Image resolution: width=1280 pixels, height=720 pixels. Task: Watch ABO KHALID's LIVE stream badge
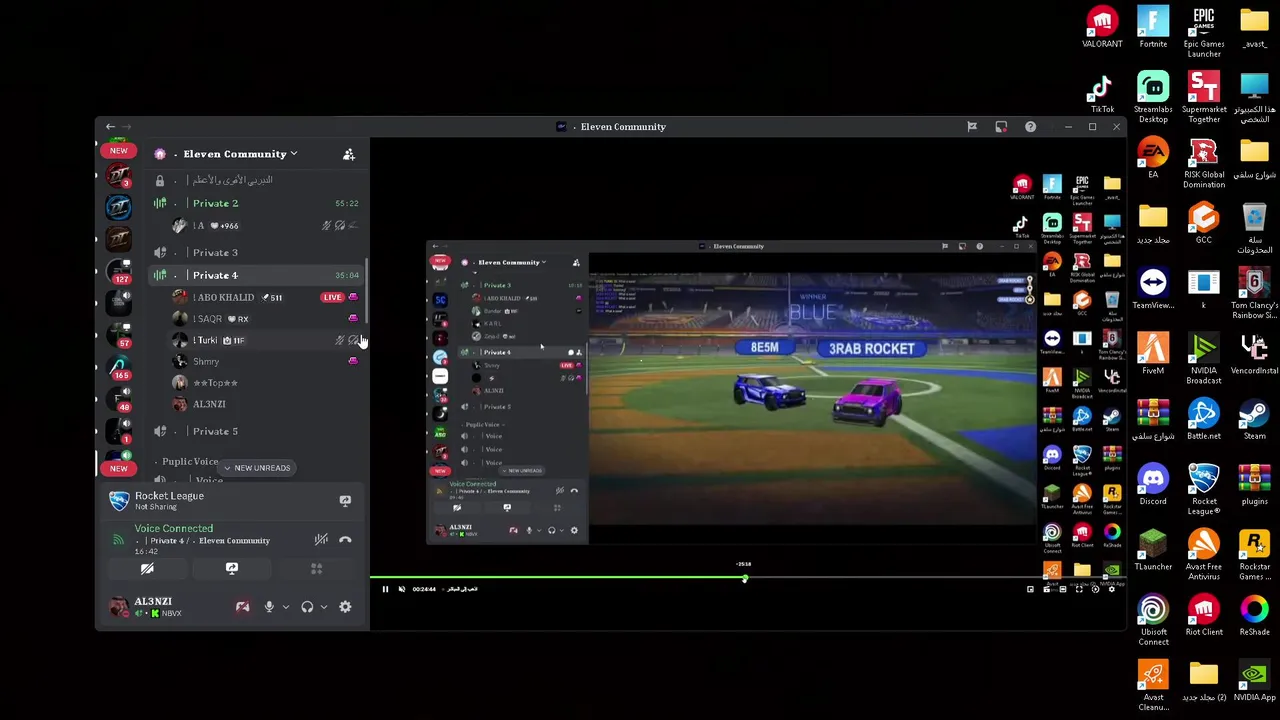tap(332, 297)
